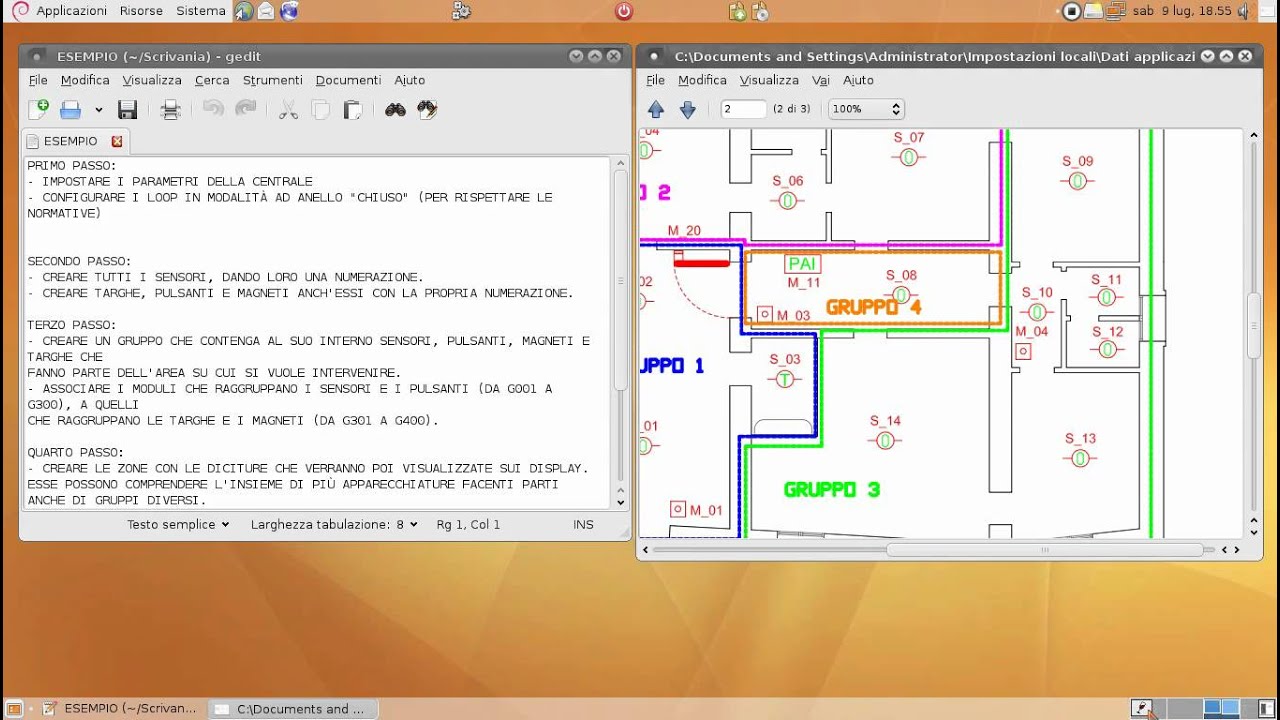Open the Larghezza tabulazione dropdown

335,524
